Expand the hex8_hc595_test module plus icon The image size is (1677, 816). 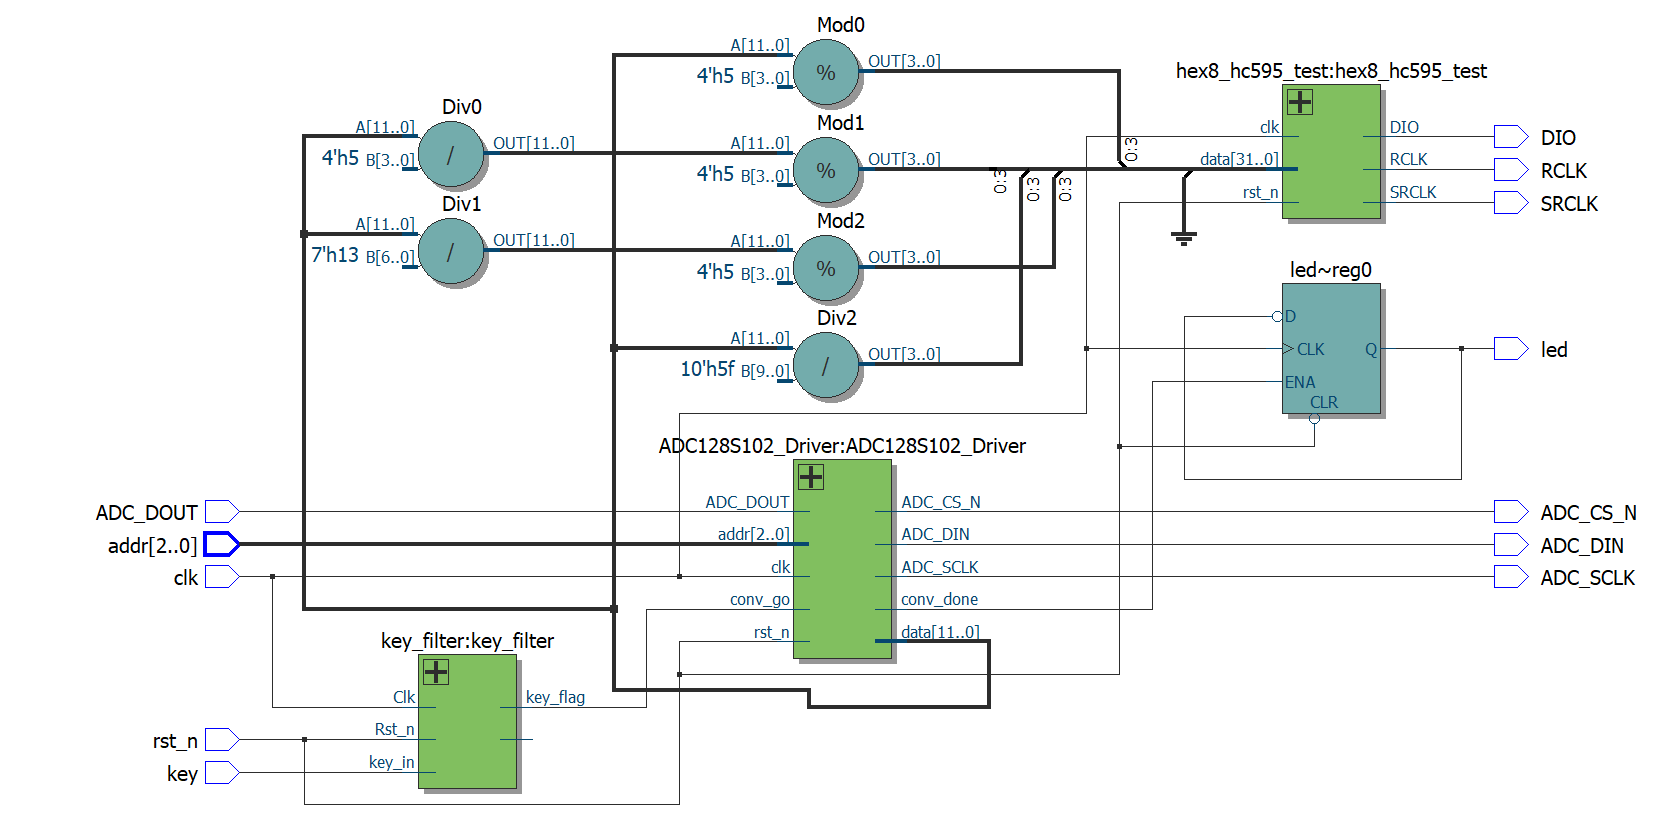(x=1300, y=102)
